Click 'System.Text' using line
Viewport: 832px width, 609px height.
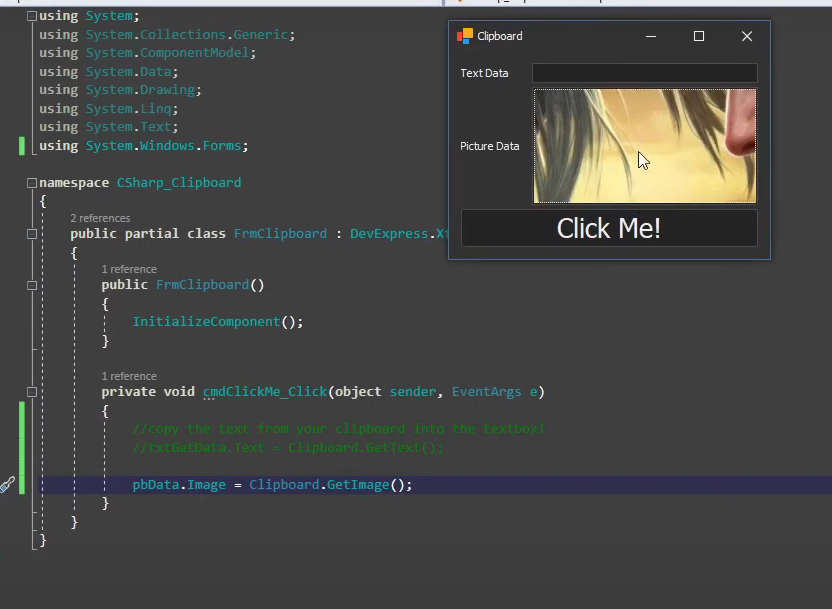(x=128, y=127)
